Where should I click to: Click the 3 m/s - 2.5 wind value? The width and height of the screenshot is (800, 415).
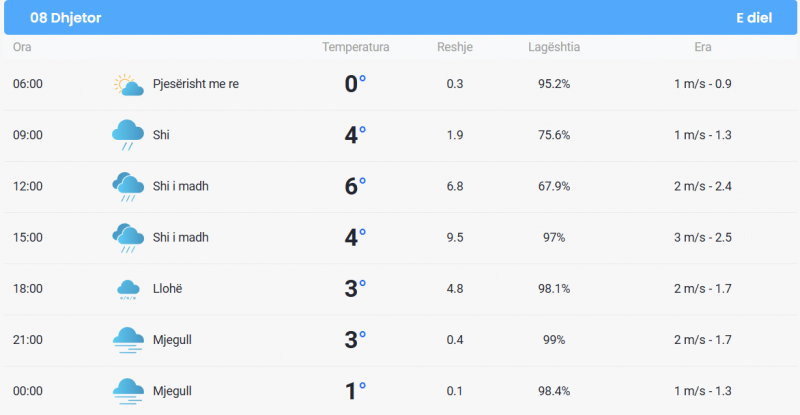[x=703, y=237]
